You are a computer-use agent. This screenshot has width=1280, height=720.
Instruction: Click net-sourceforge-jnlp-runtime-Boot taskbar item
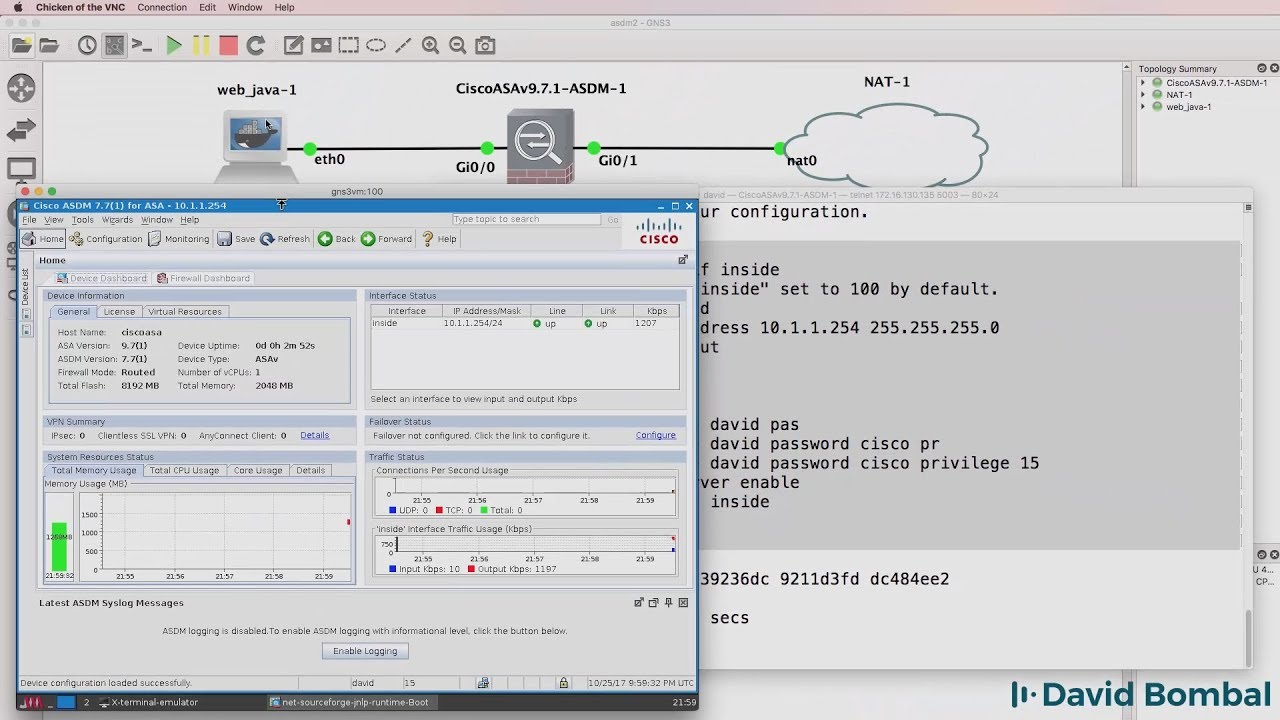[350, 702]
